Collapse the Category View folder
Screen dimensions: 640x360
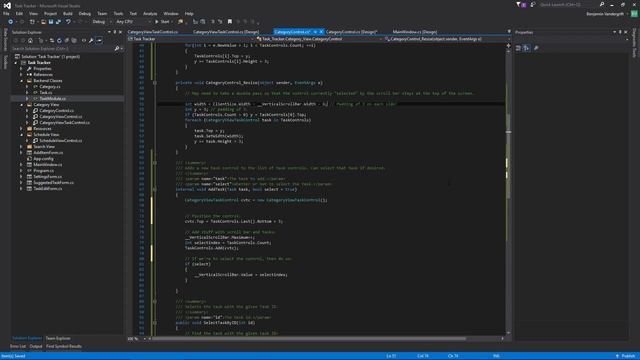coord(22,105)
